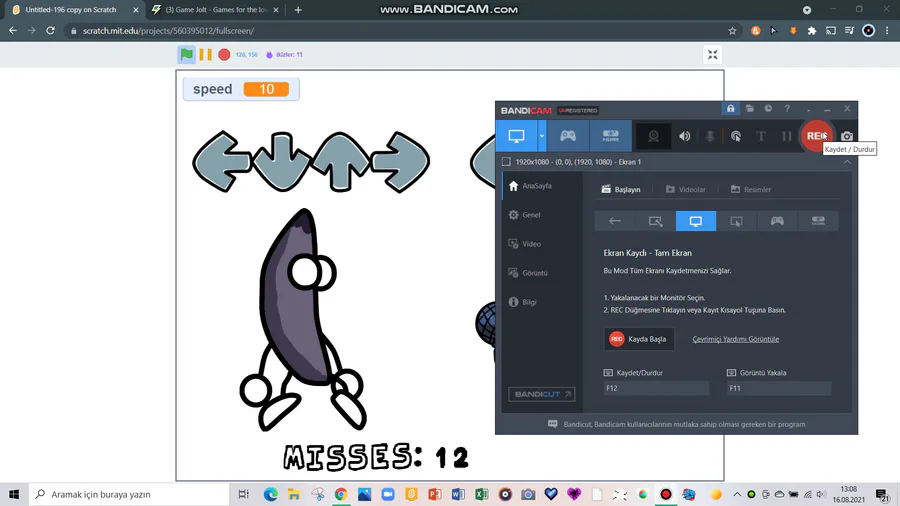900x506 pixels.
Task: Open Bandicam output folder icon
Action: coord(750,108)
